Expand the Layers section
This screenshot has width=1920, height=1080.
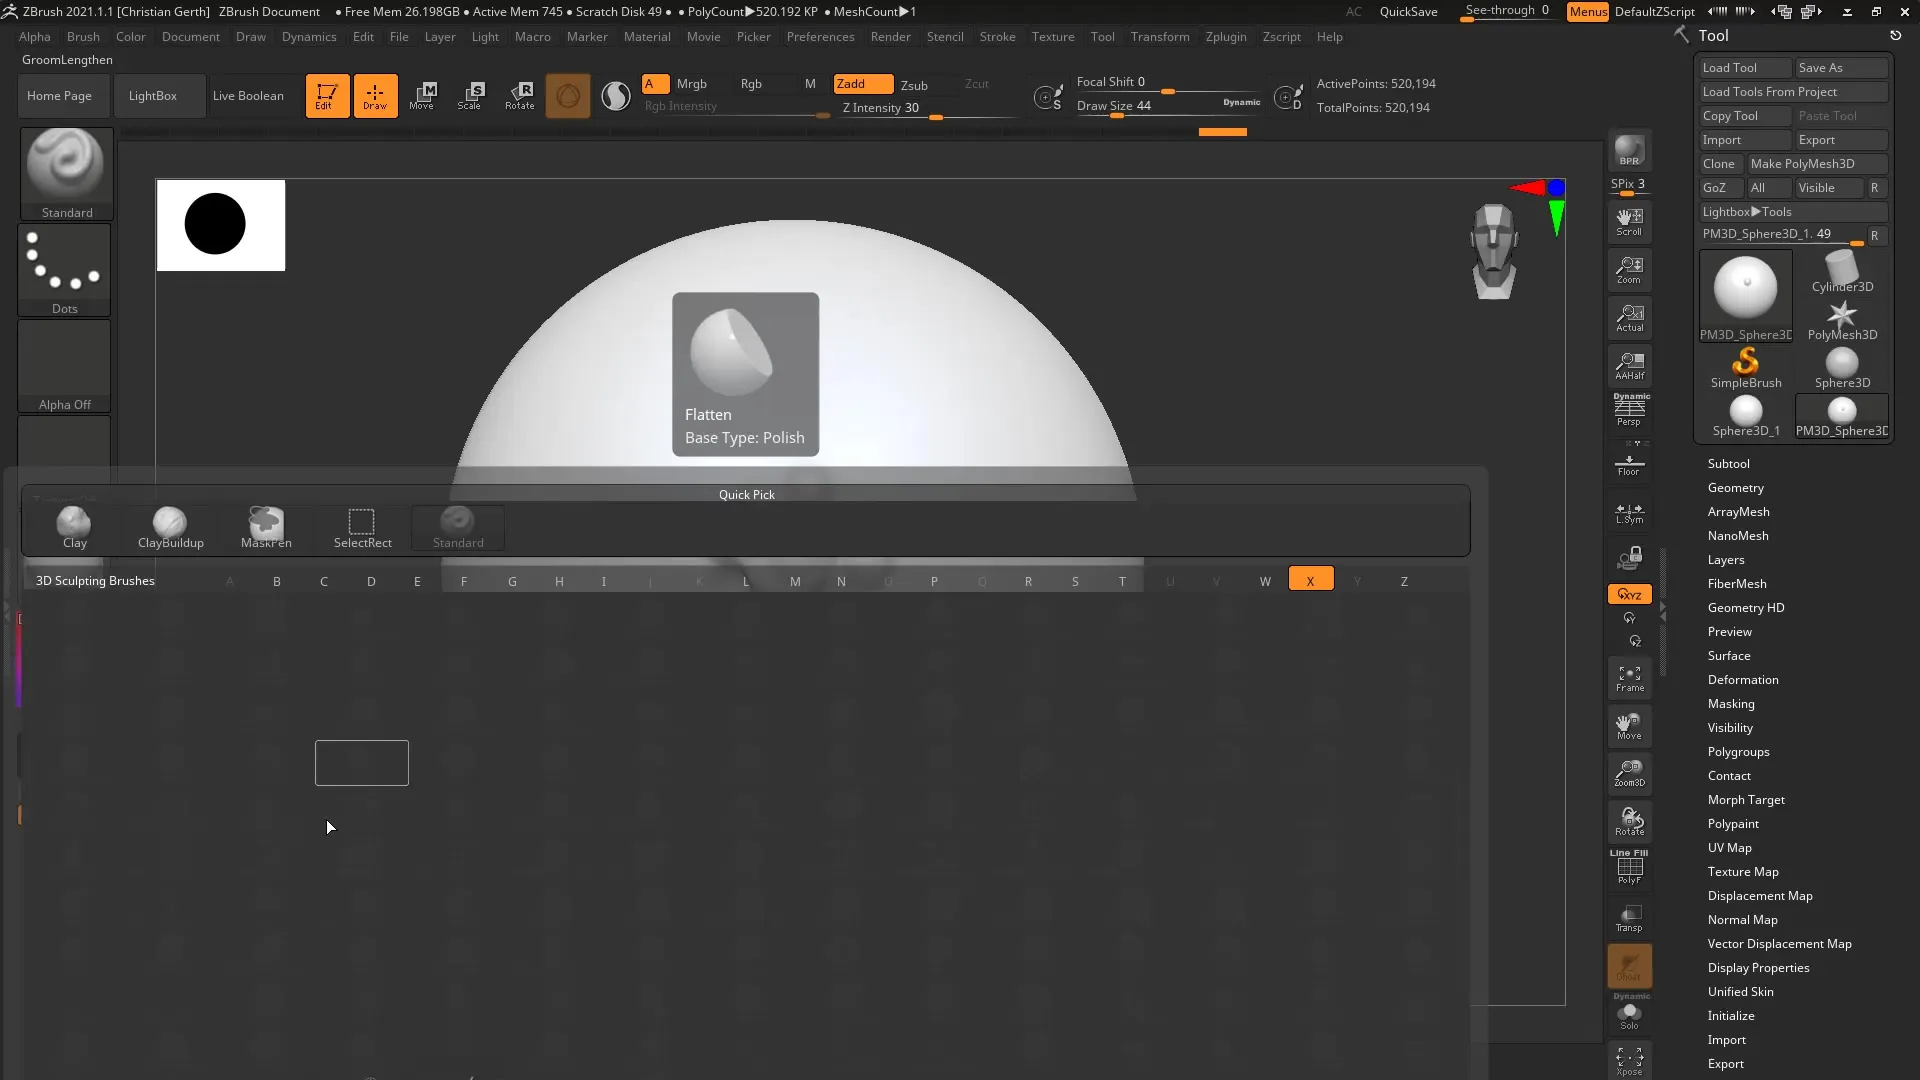point(1725,560)
